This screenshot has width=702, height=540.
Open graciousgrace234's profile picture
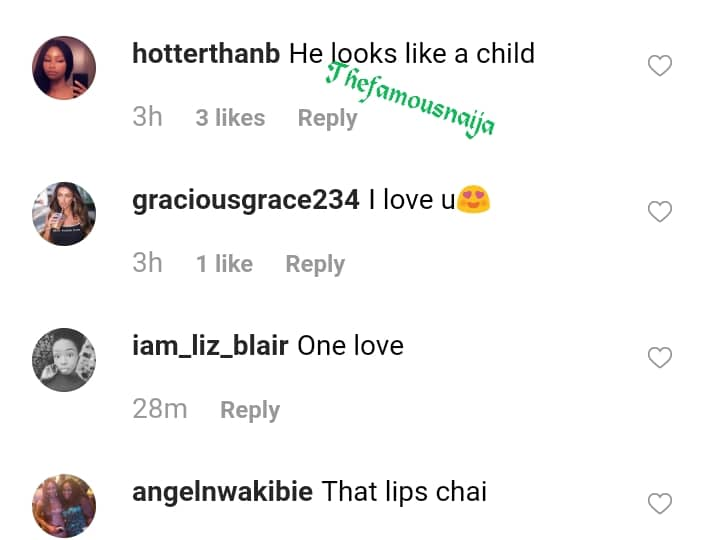[x=64, y=214]
